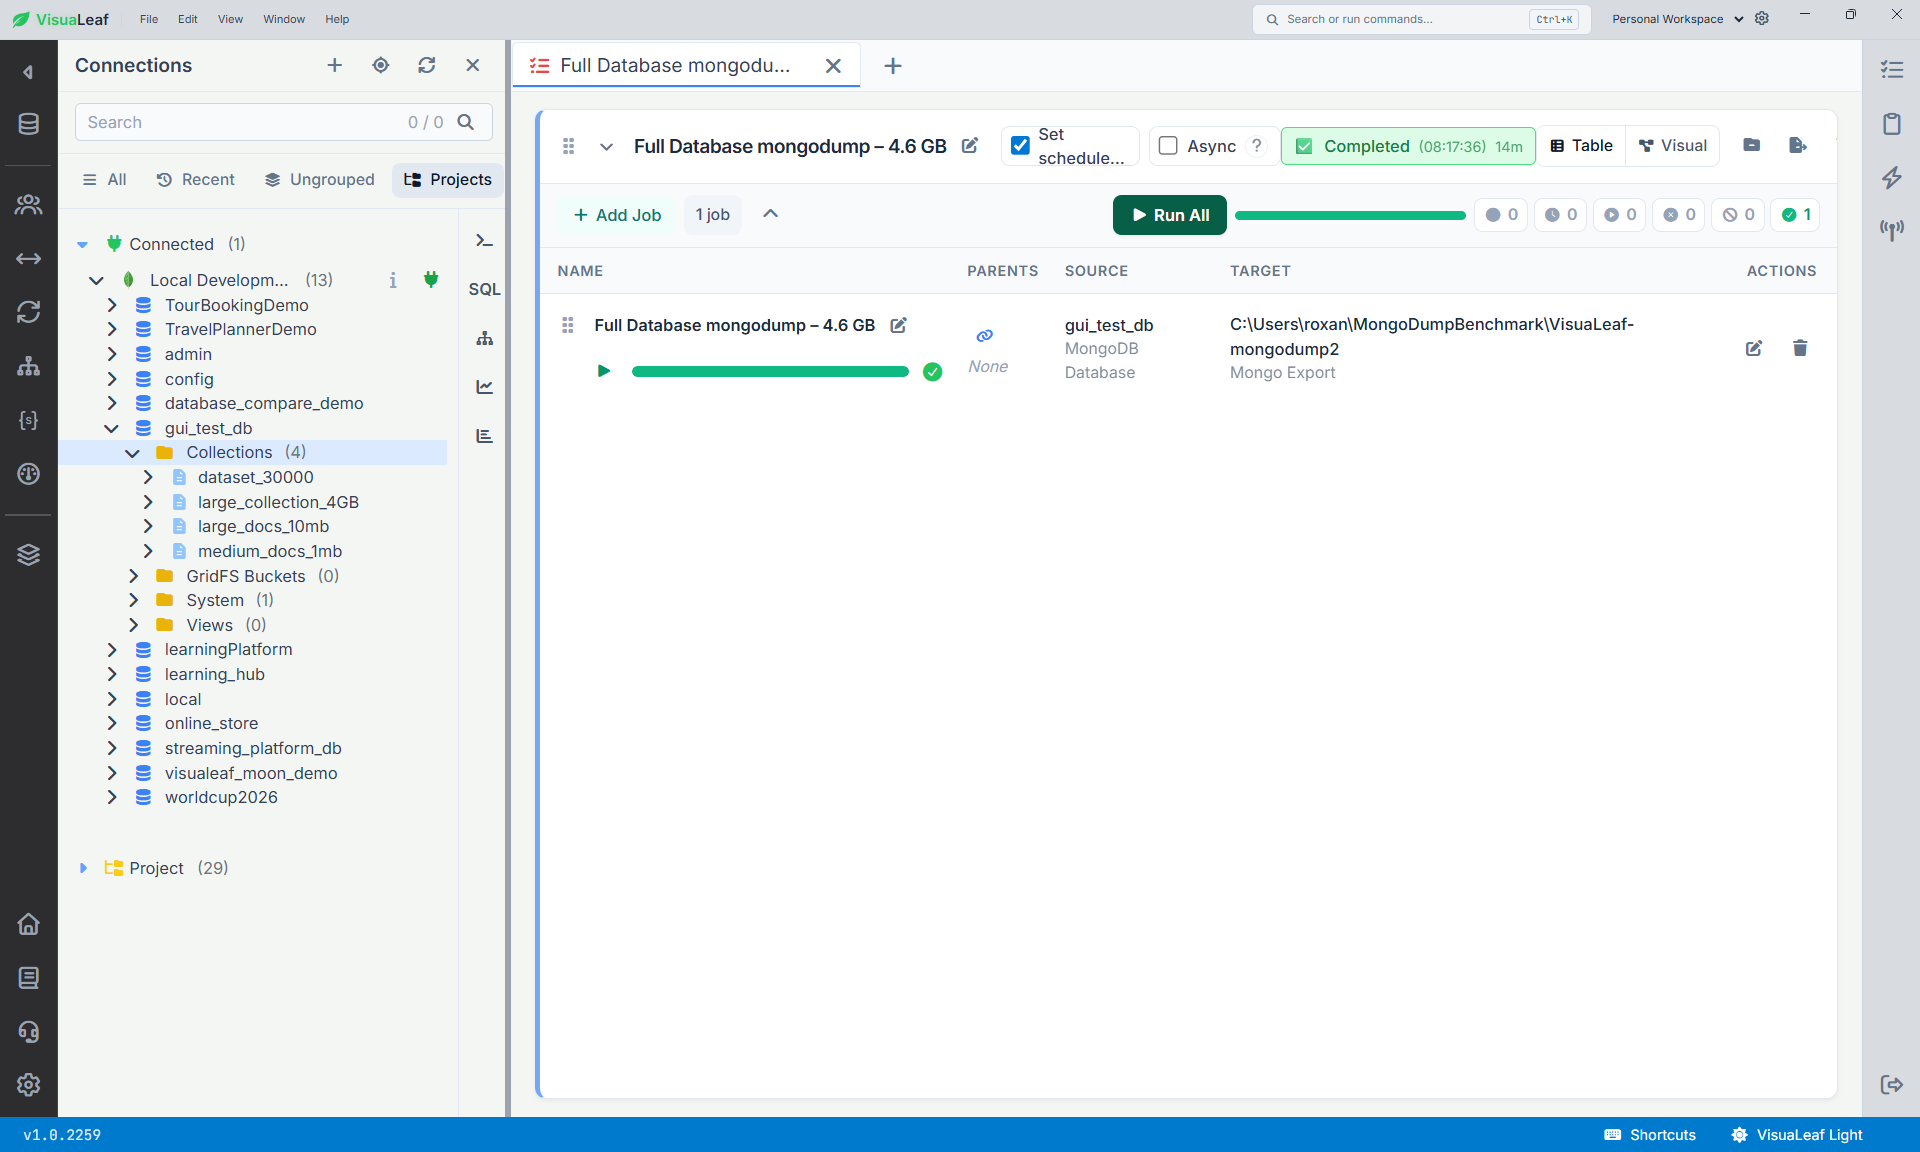Open the braces schema icon in left sidebar

pos(28,420)
